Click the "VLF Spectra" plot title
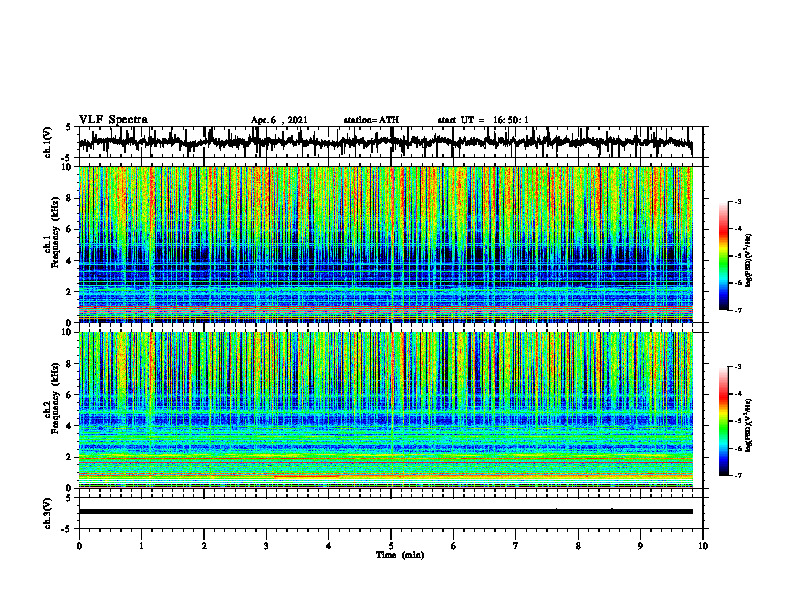This screenshot has width=792, height=612. [113, 120]
